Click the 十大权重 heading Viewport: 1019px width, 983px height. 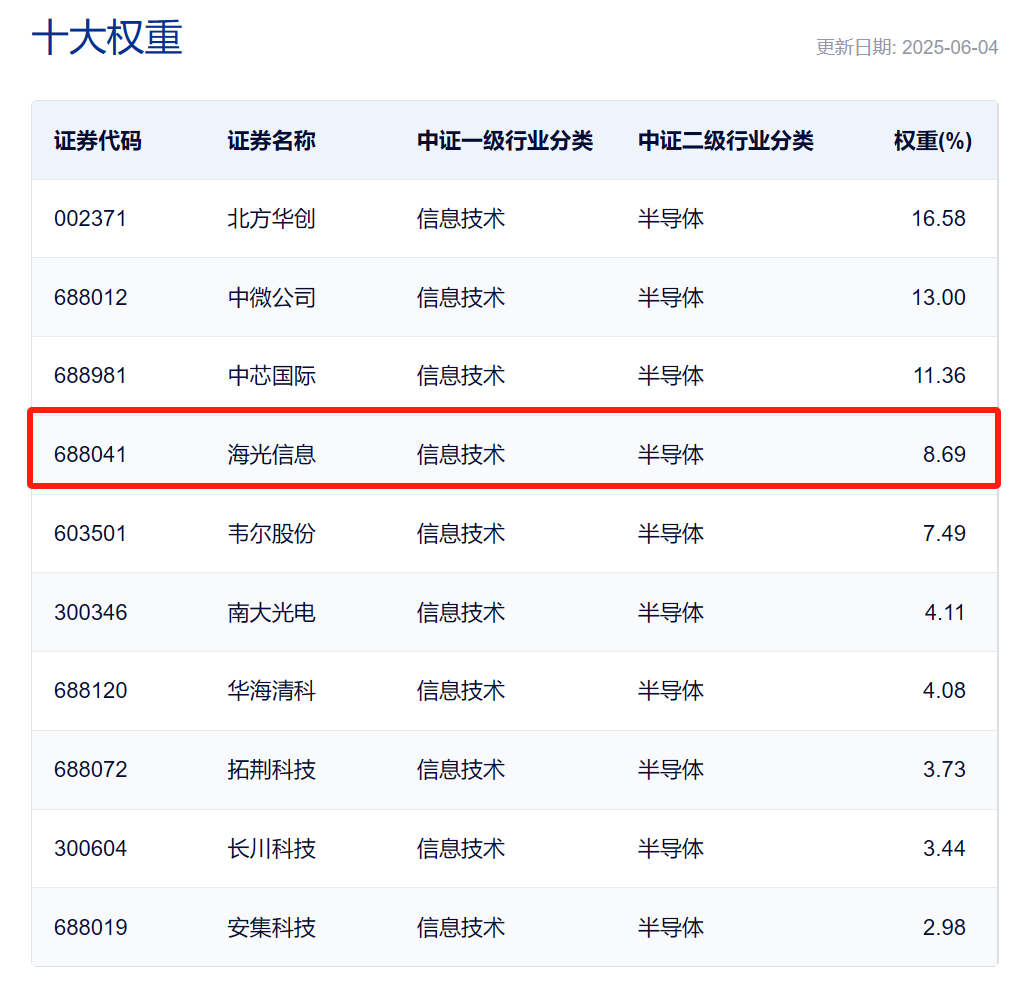click(107, 37)
